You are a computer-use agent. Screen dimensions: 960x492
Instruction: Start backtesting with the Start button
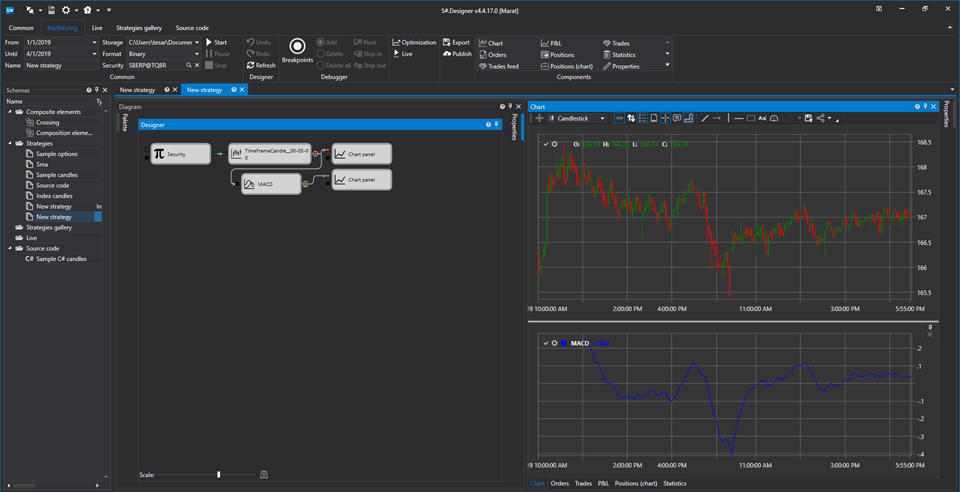coord(216,42)
